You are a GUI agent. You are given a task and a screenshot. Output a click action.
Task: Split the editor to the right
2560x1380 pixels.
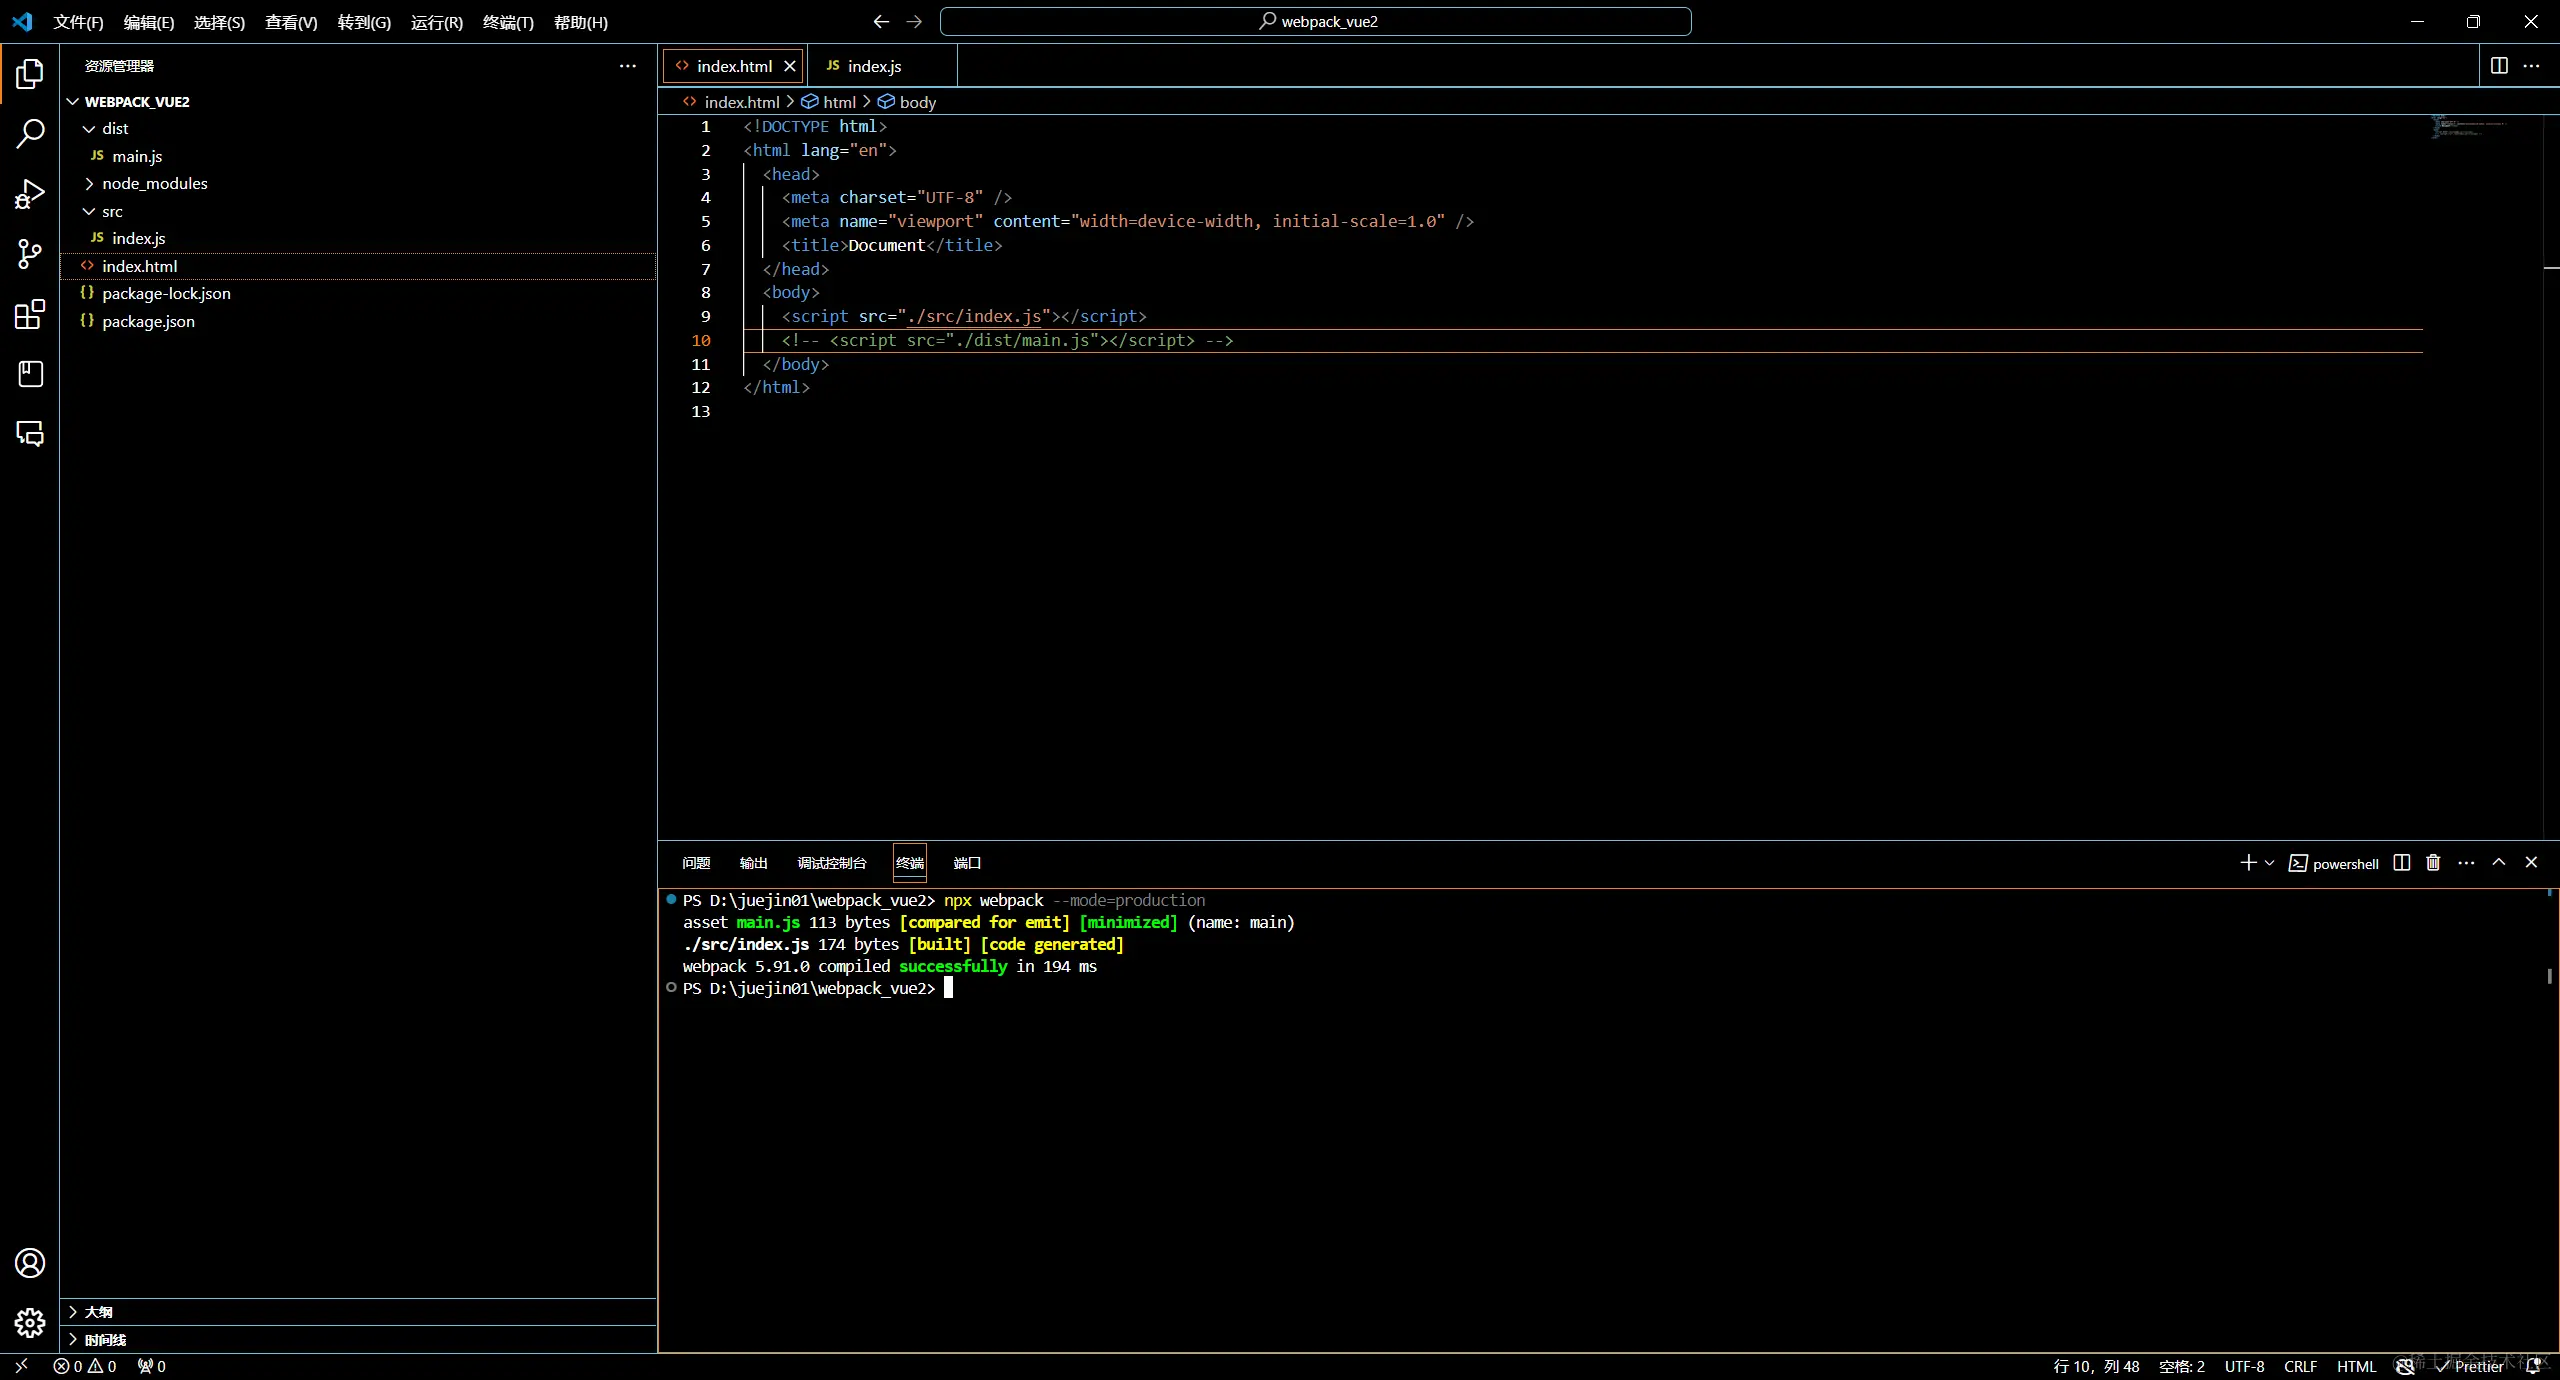click(x=2499, y=66)
